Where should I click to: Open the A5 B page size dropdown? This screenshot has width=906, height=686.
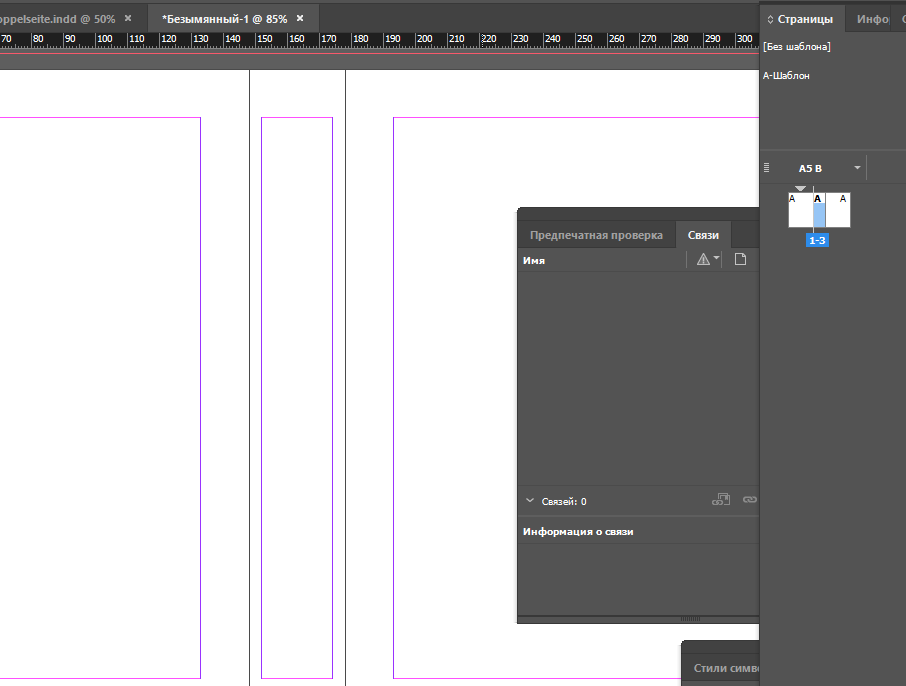(x=857, y=168)
